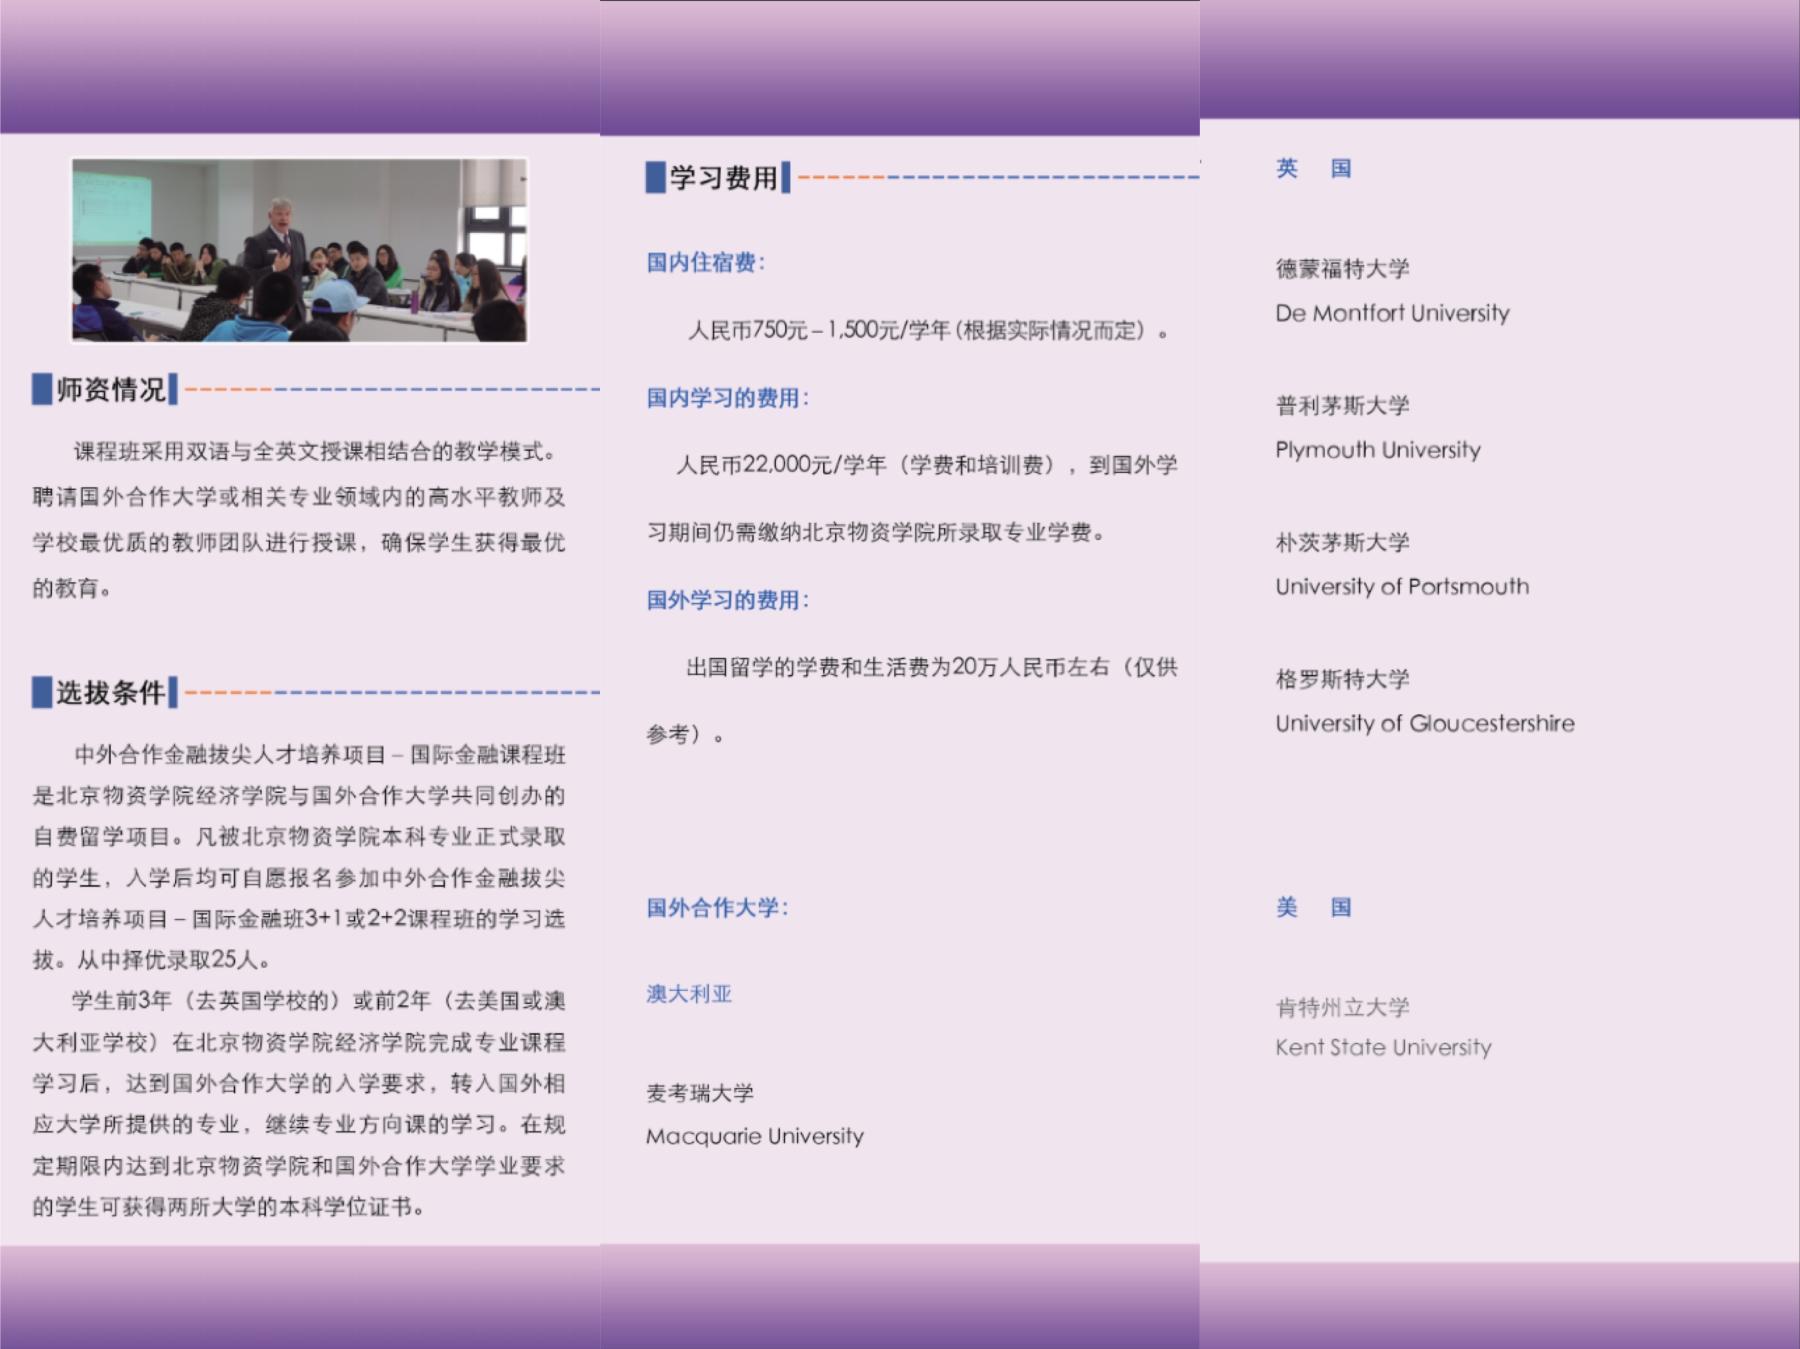Click the Macquarie University text

754,1136
